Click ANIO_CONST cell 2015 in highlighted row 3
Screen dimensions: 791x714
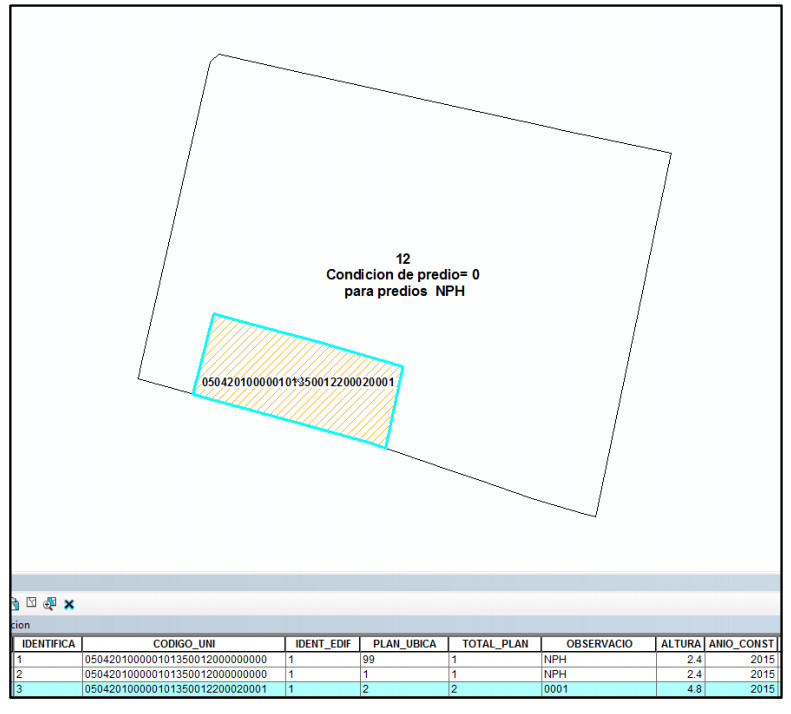click(741, 689)
